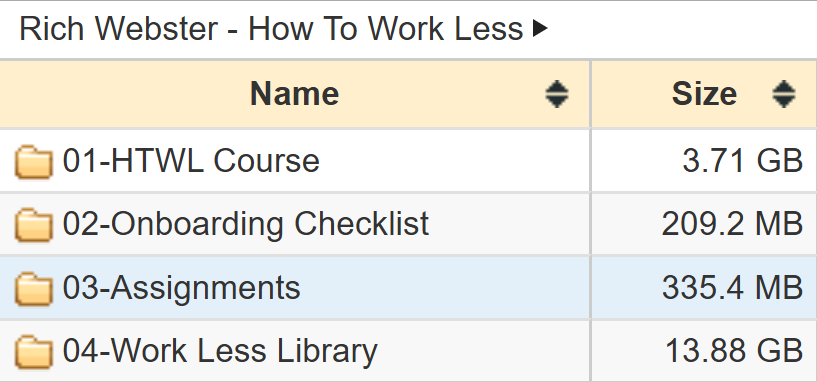Select the 209.2 MB size cell
The height and width of the screenshot is (382, 817).
(x=704, y=224)
